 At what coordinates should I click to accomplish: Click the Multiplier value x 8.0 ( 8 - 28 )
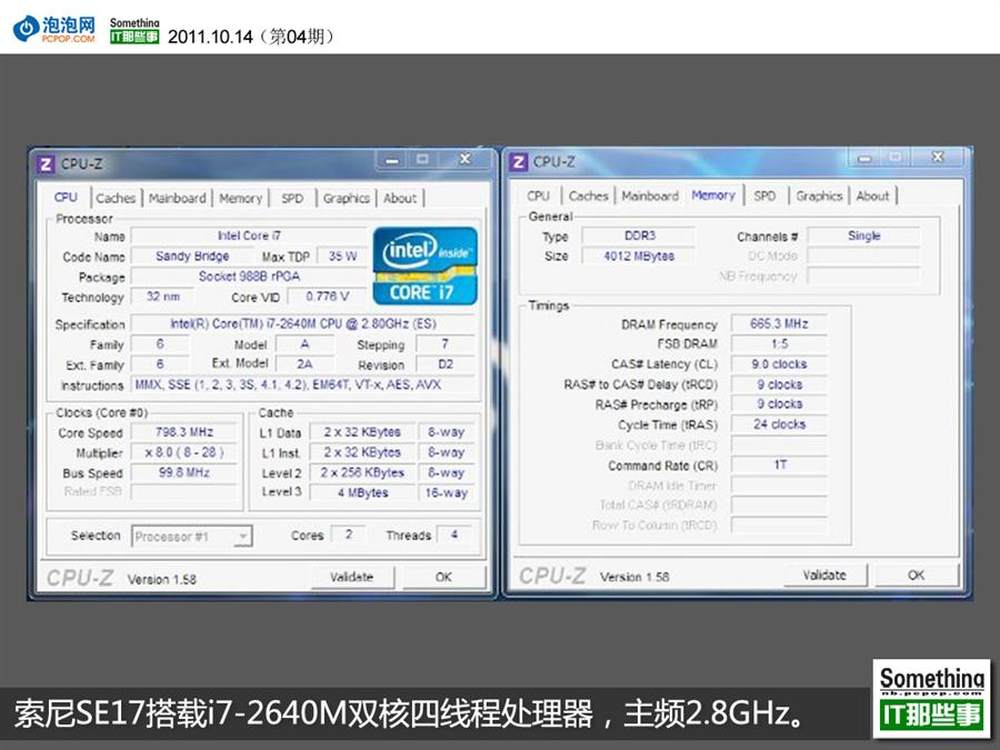pyautogui.click(x=184, y=453)
